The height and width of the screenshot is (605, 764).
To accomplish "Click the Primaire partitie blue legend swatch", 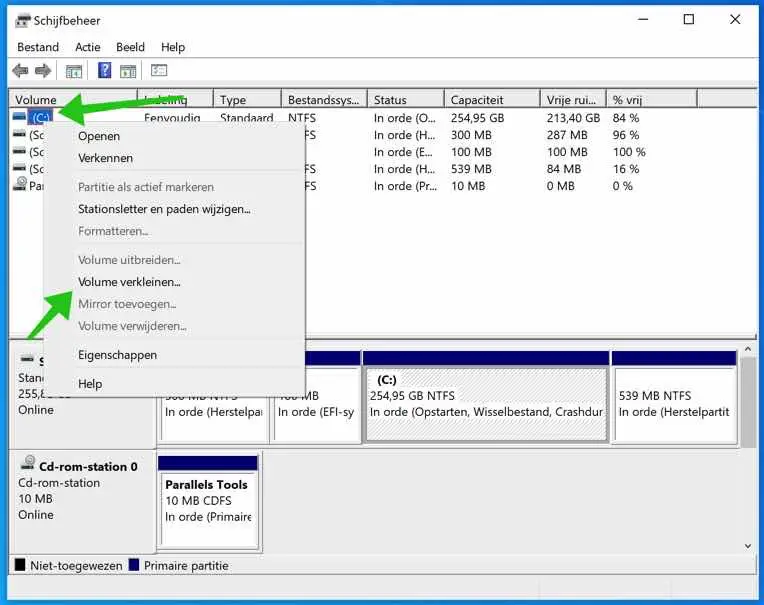I will (134, 565).
